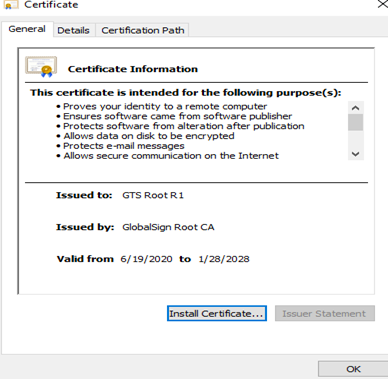Click the purposes list scrollbar thumb
This screenshot has width=388, height=379.
pyautogui.click(x=356, y=122)
